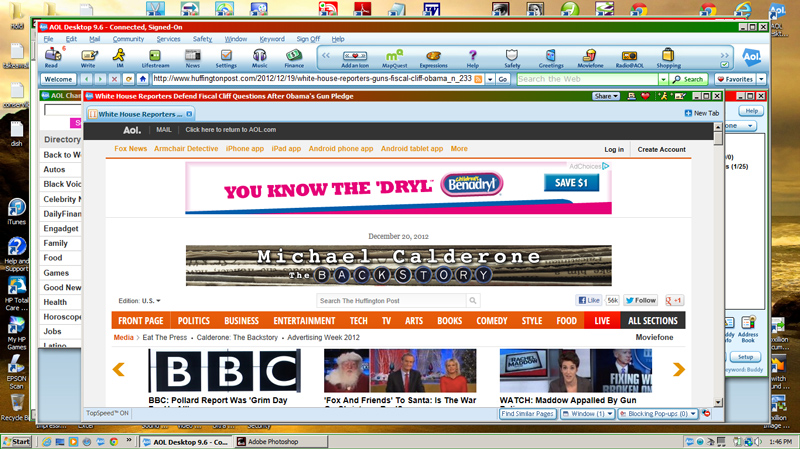Open the IM running man icon
The height and width of the screenshot is (449, 800).
point(119,58)
